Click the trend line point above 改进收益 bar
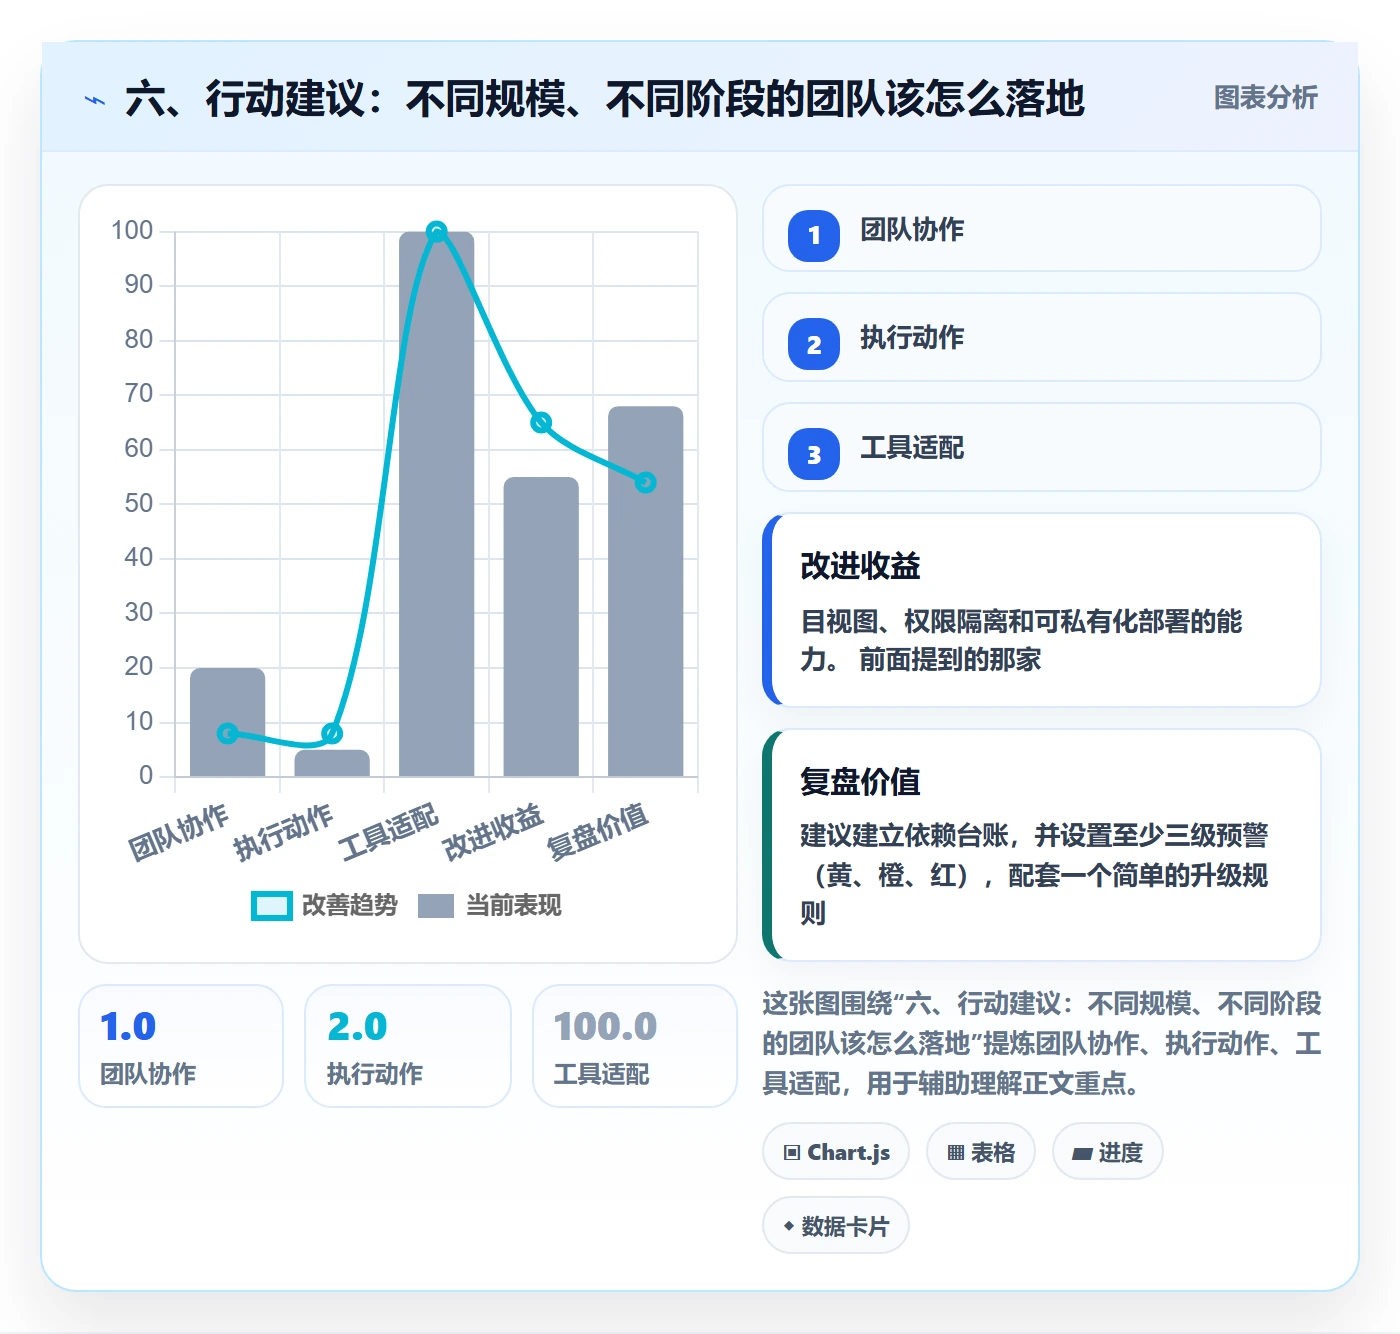The image size is (1400, 1334). [x=541, y=422]
